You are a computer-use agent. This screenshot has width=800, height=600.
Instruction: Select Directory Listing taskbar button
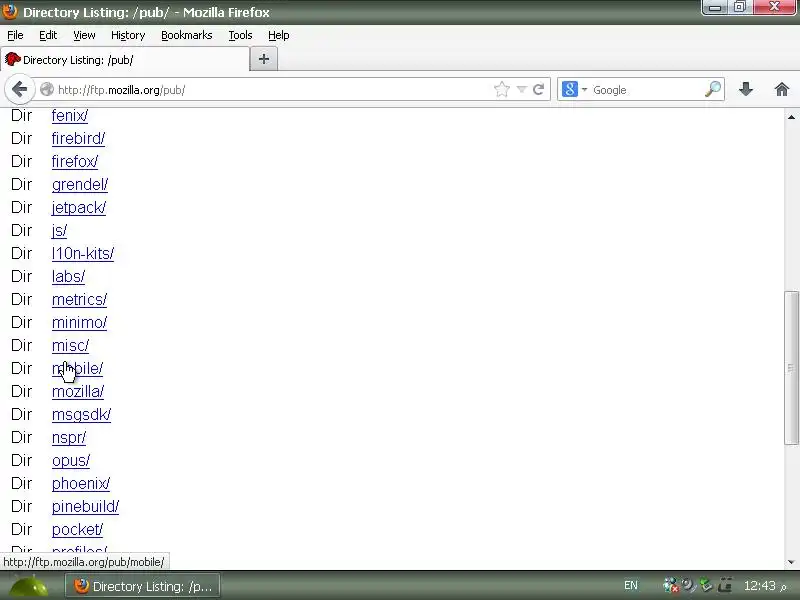143,586
